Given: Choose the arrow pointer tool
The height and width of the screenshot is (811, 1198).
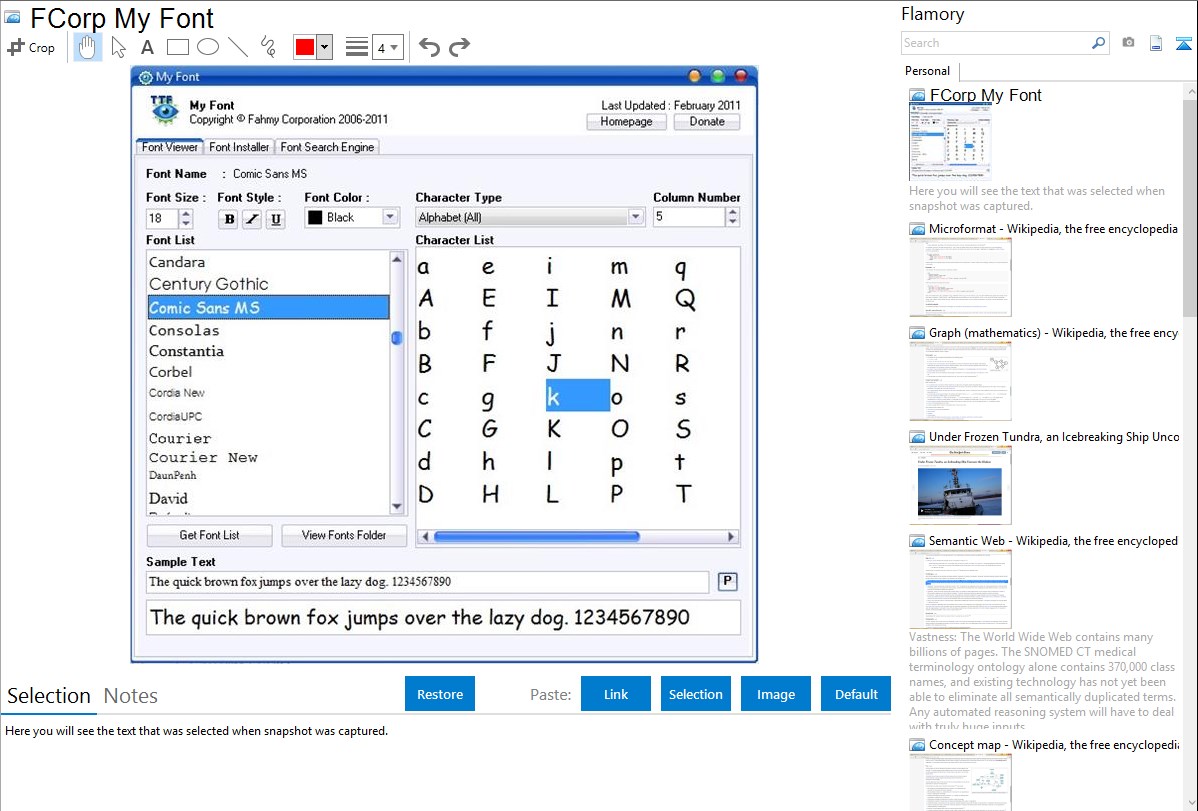Looking at the screenshot, I should [119, 47].
